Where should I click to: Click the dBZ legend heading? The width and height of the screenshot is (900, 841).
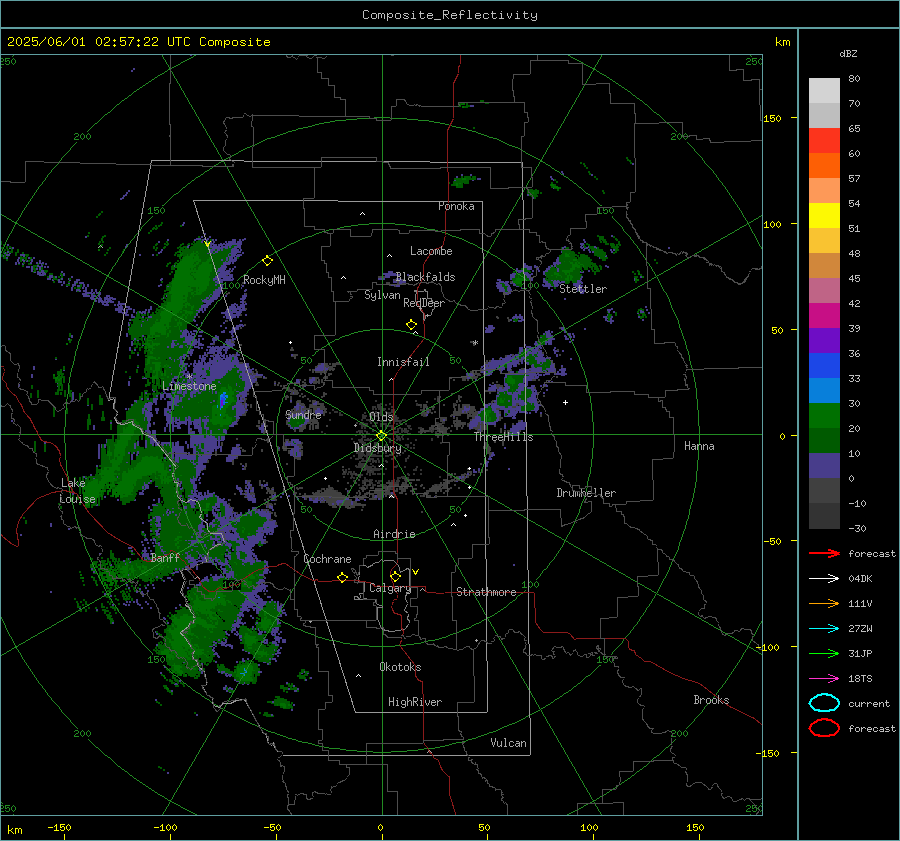[x=848, y=53]
